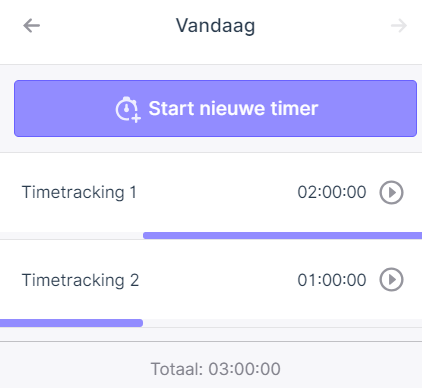Image resolution: width=422 pixels, height=388 pixels.
Task: Click the purple progress bar under Timetracking 2
Action: click(71, 323)
